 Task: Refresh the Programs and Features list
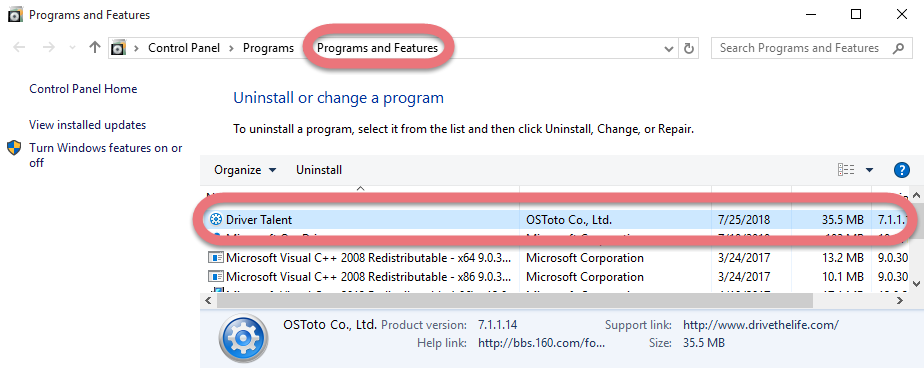pyautogui.click(x=688, y=48)
